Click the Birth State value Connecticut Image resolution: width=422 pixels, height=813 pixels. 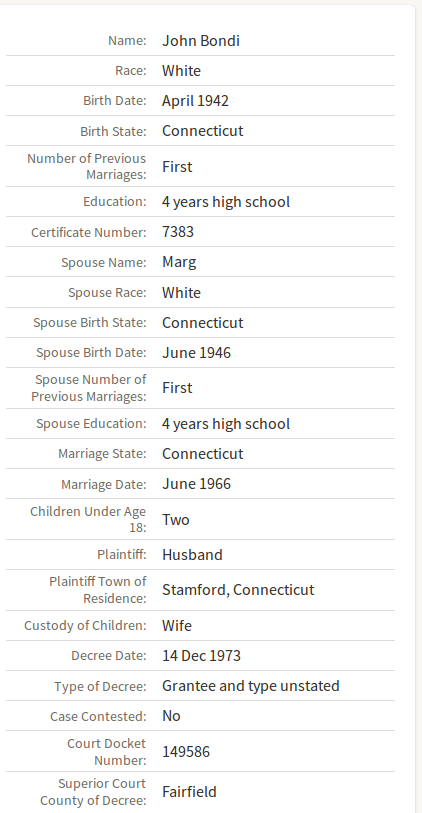(202, 131)
